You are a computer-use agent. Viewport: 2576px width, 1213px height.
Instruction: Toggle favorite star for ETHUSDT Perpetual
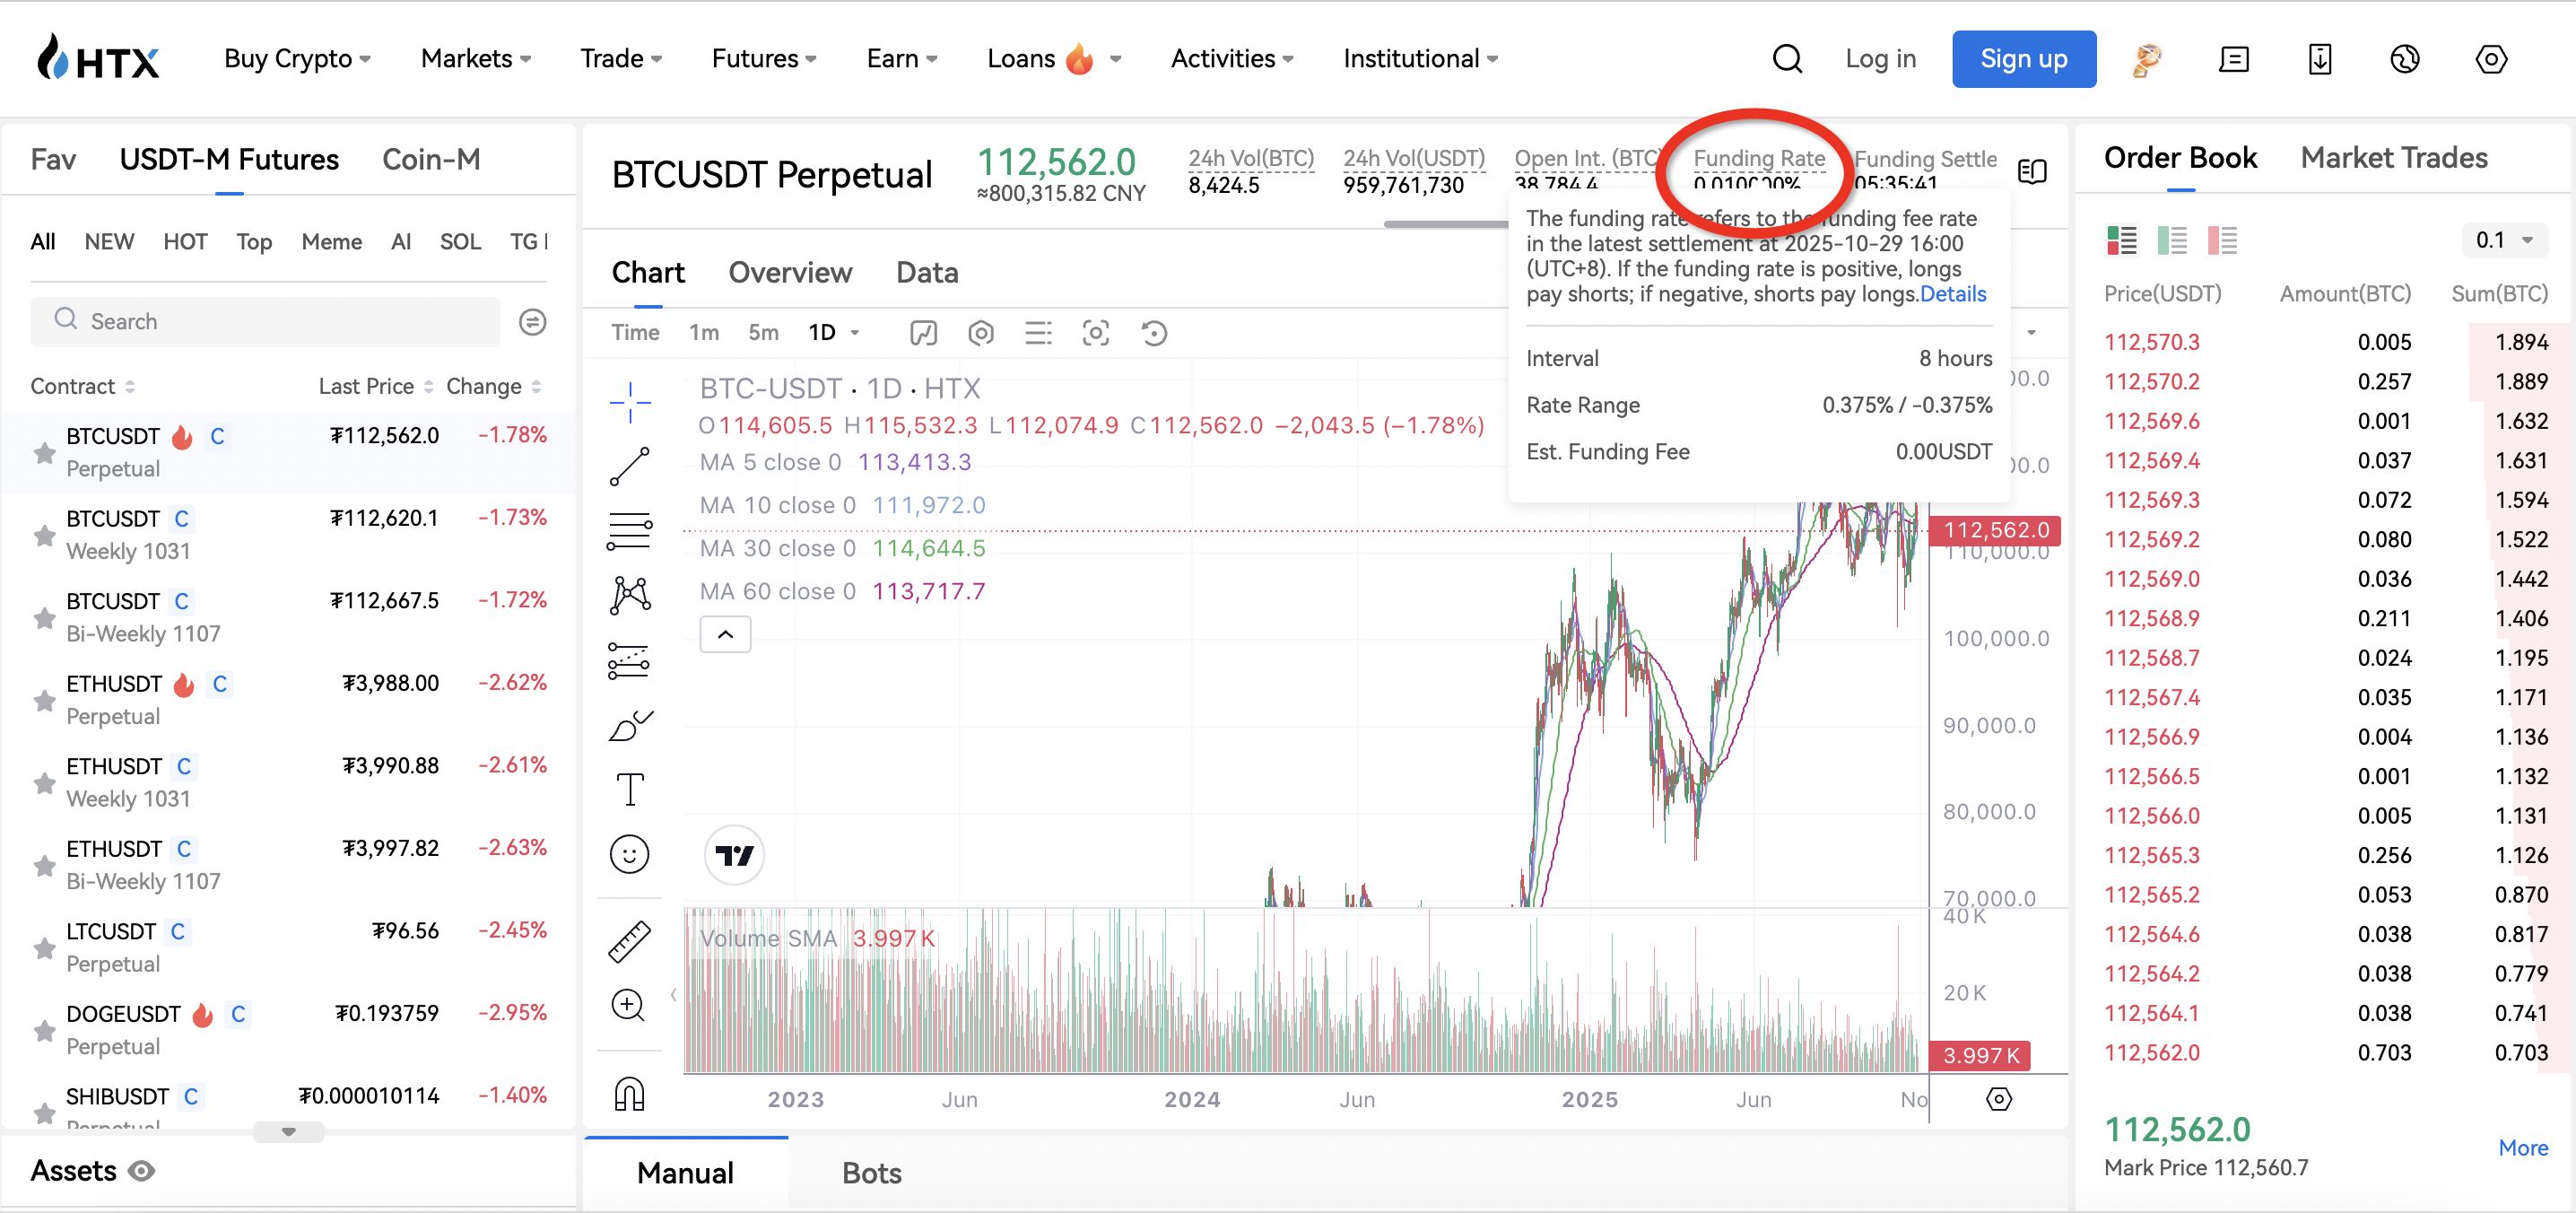44,700
